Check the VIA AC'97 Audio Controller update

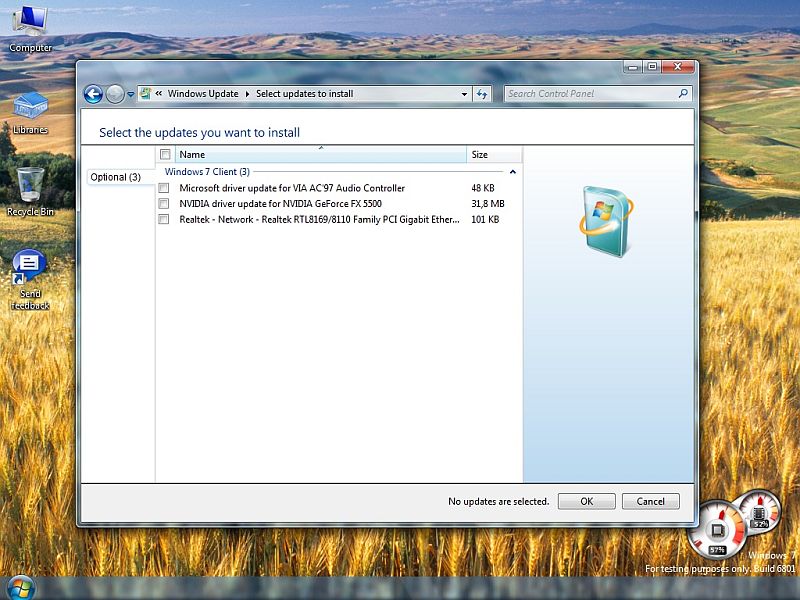click(164, 188)
